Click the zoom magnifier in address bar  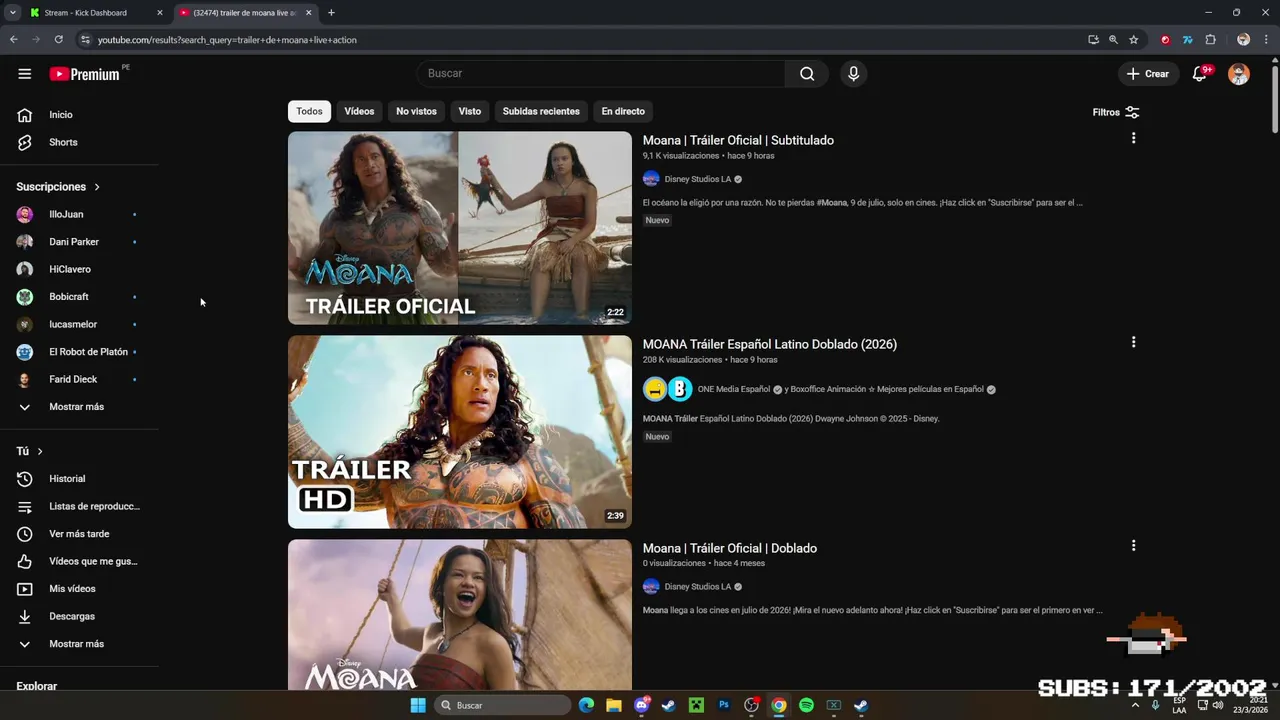pyautogui.click(x=1113, y=40)
